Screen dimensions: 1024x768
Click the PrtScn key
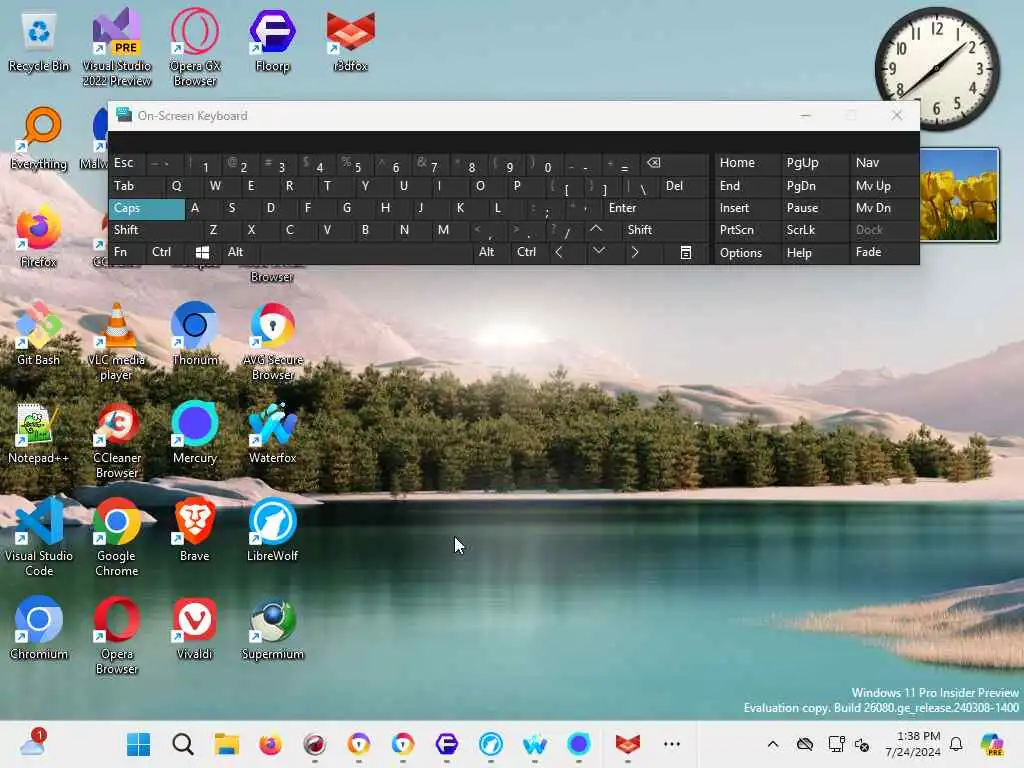[x=746, y=230]
